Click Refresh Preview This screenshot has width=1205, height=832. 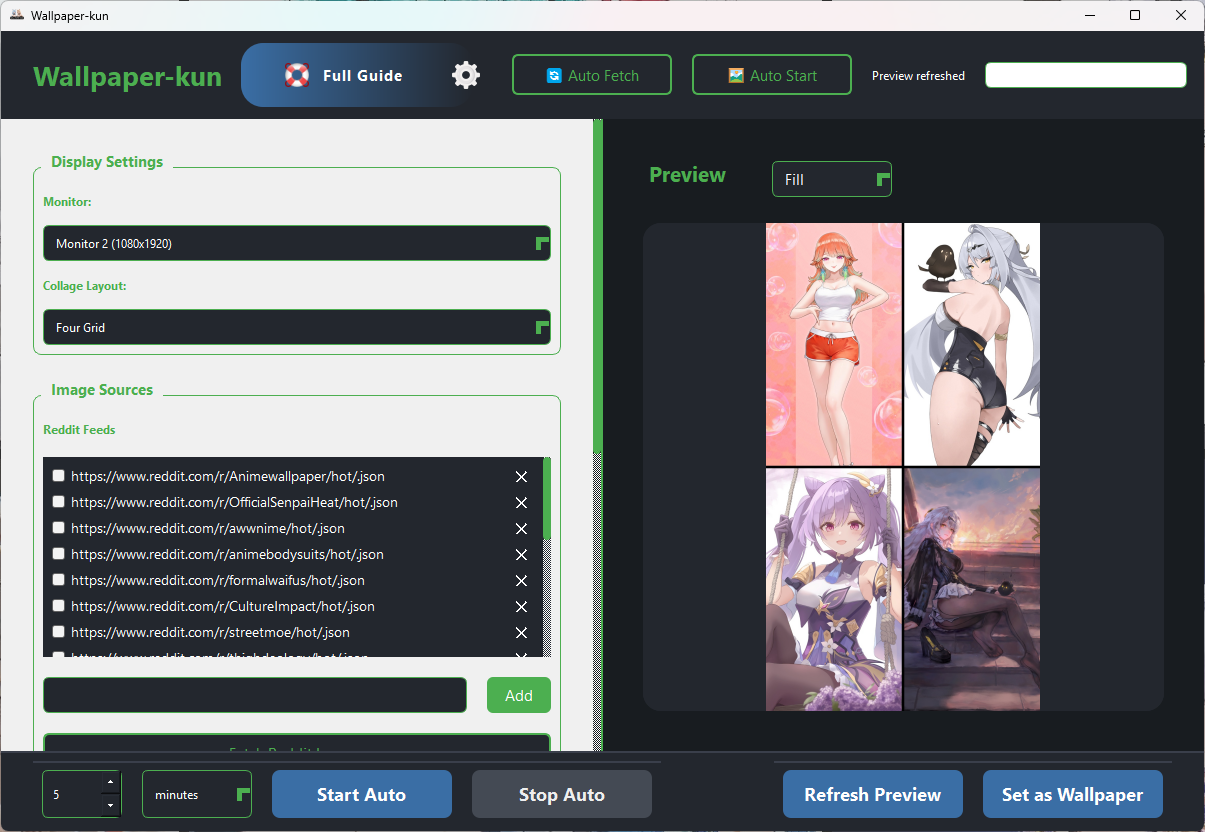[873, 794]
